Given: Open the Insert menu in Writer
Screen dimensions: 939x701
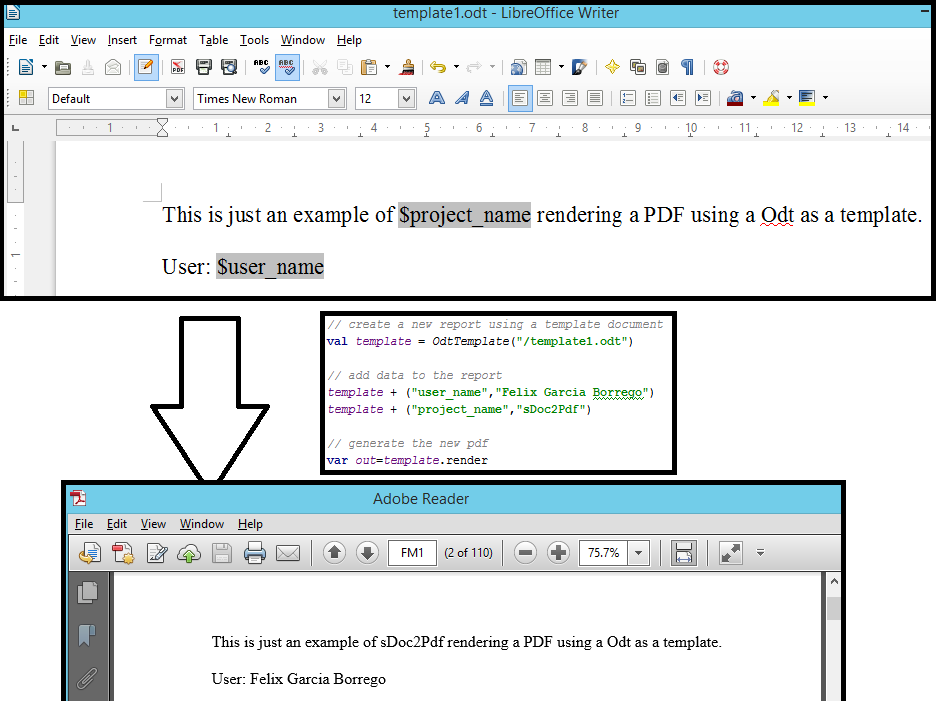Looking at the screenshot, I should (x=122, y=40).
